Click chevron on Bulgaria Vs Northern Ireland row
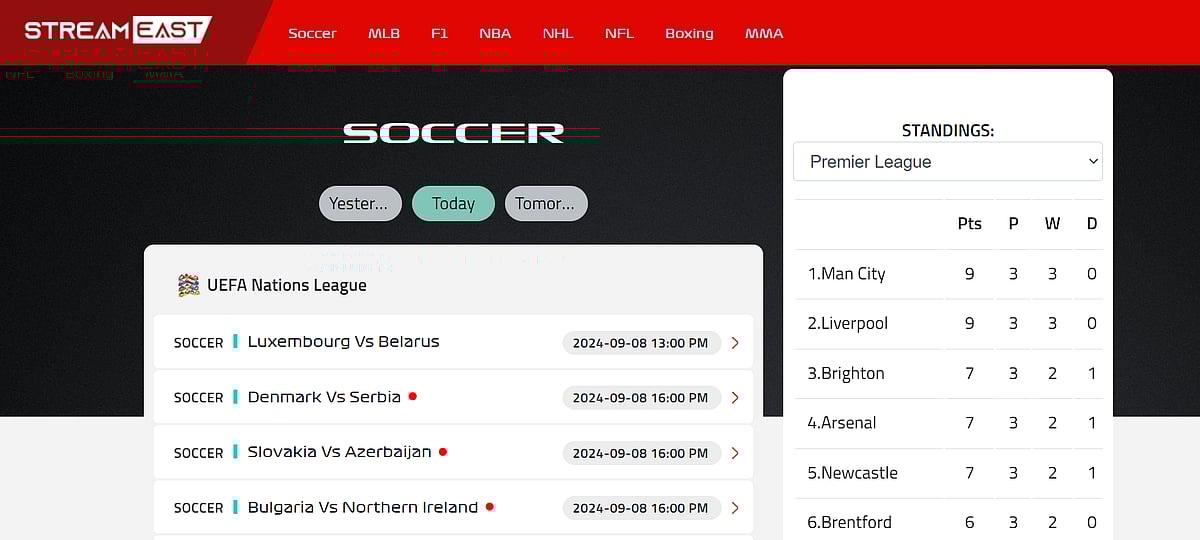The height and width of the screenshot is (540, 1200). [x=735, y=508]
